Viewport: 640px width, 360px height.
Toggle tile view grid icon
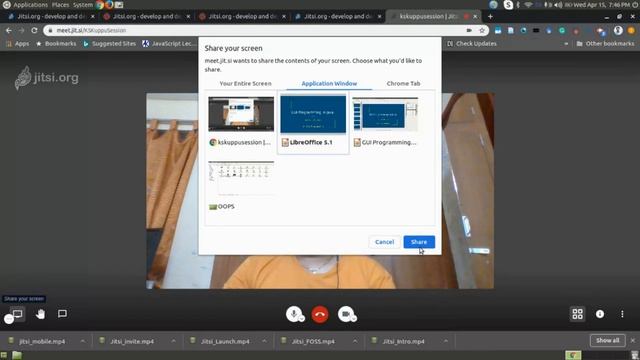point(578,314)
